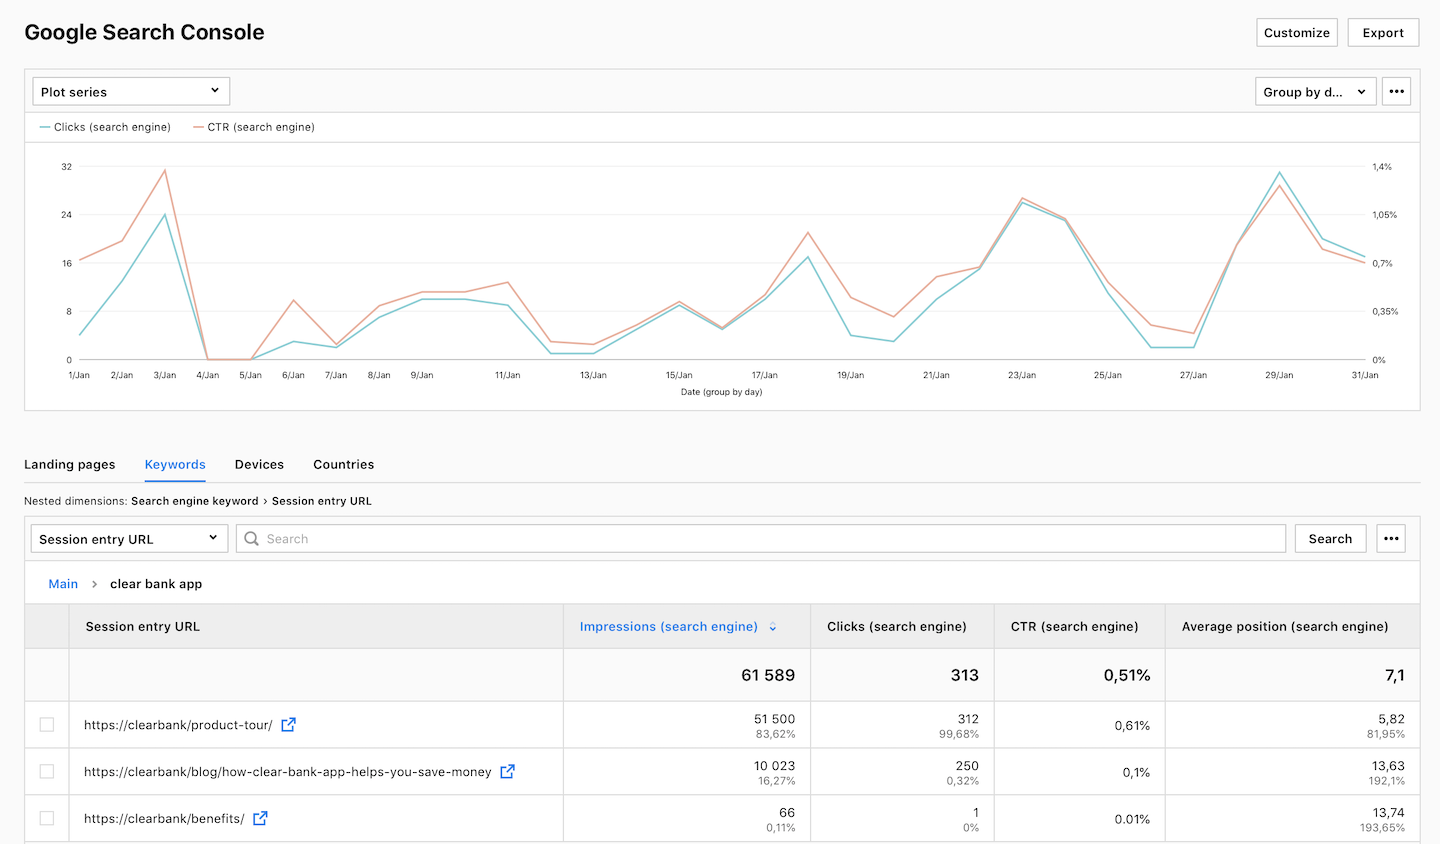
Task: Open external link icon for blog save-money URL
Action: (x=507, y=772)
